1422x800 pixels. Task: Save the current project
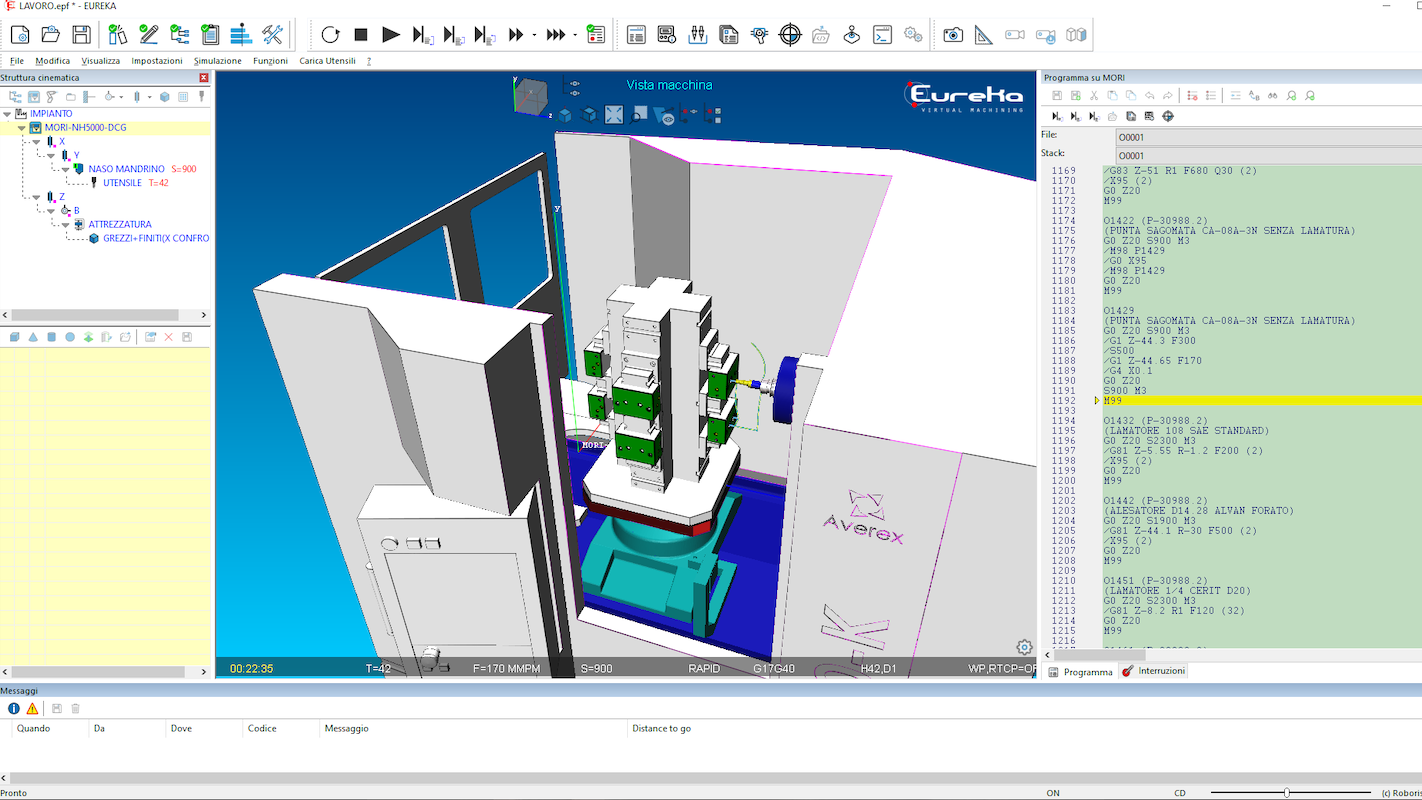(x=82, y=35)
